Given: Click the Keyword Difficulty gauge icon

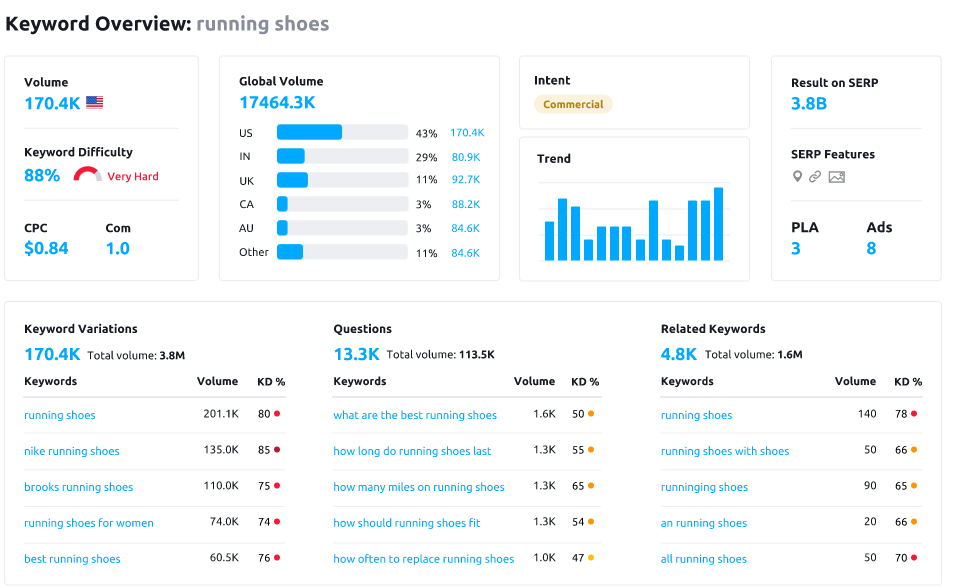Looking at the screenshot, I should (87, 175).
